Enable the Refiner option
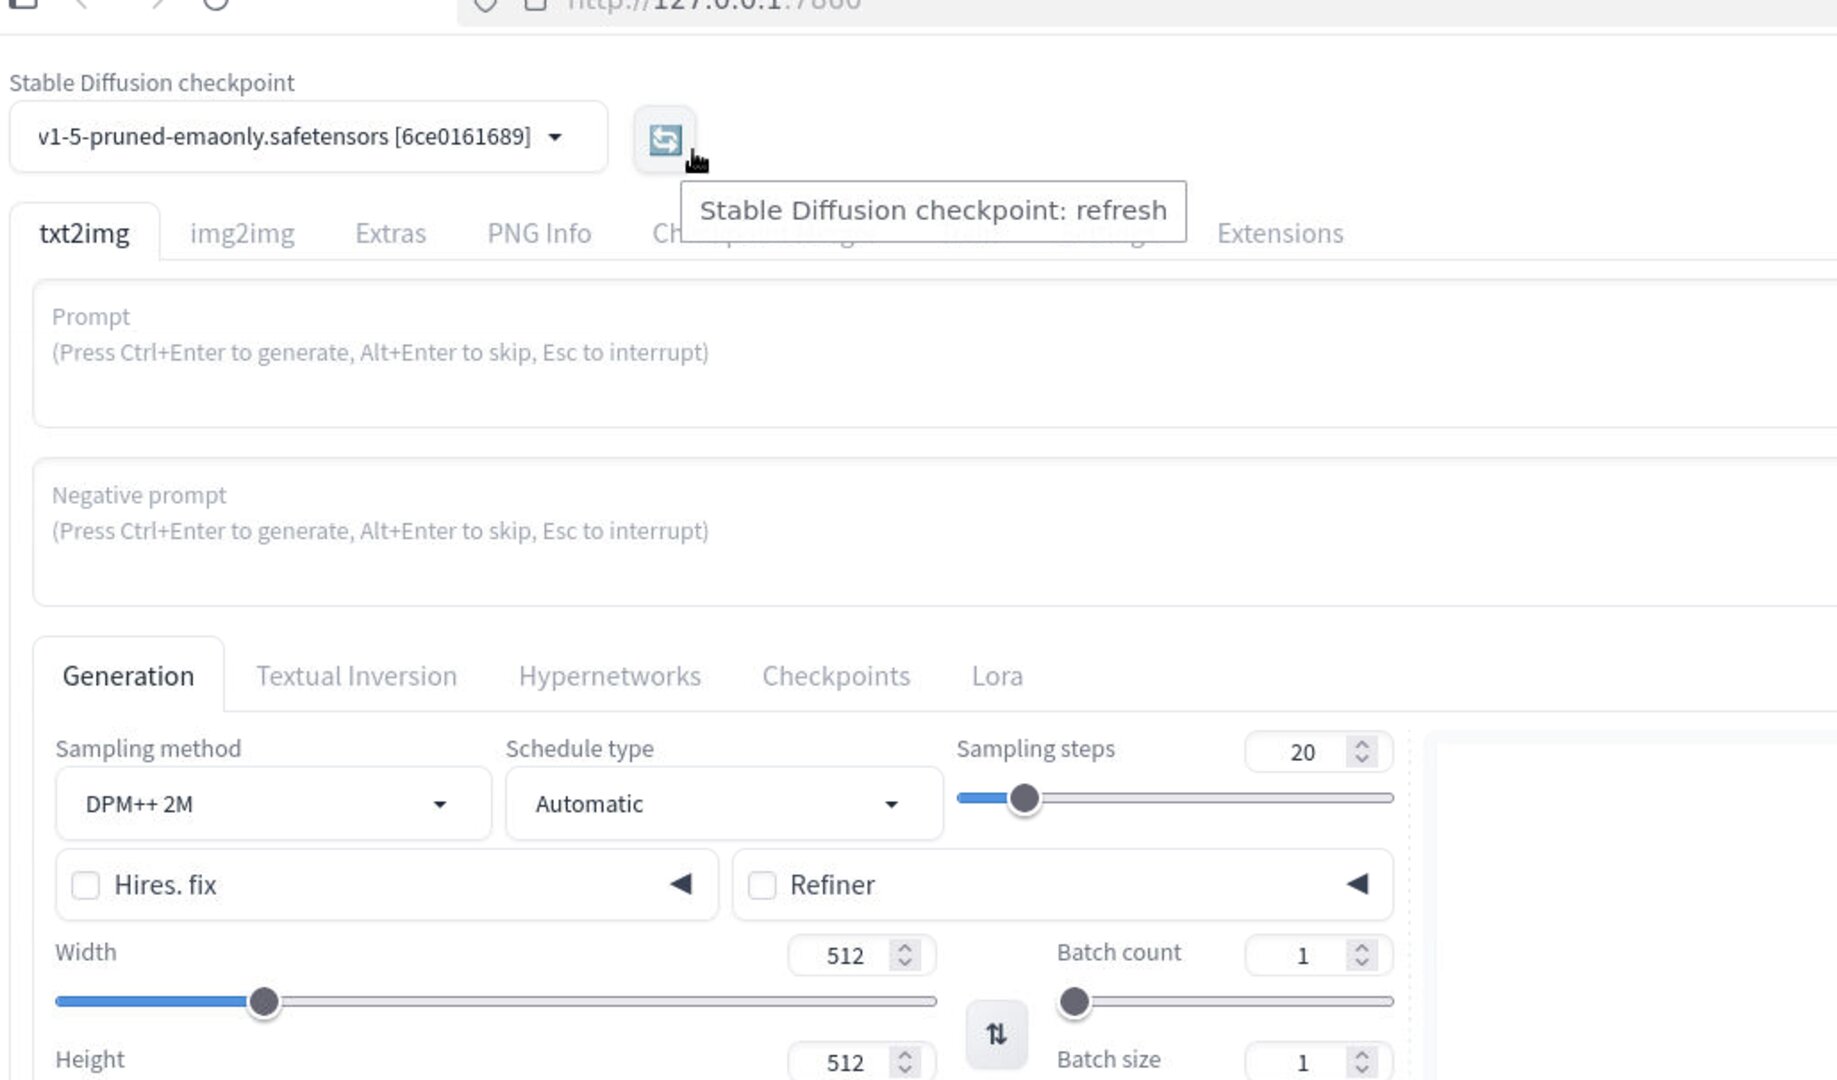The image size is (1837, 1080). coord(763,885)
